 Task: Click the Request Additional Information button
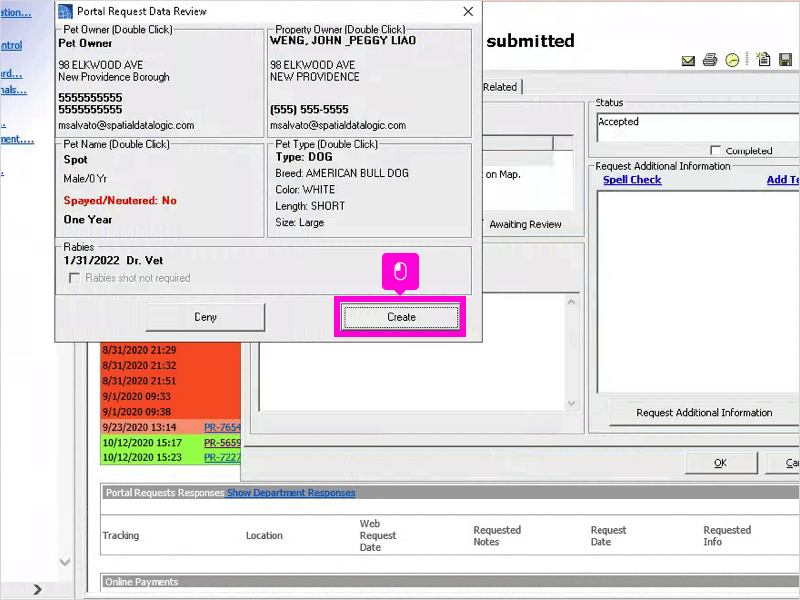click(x=704, y=413)
